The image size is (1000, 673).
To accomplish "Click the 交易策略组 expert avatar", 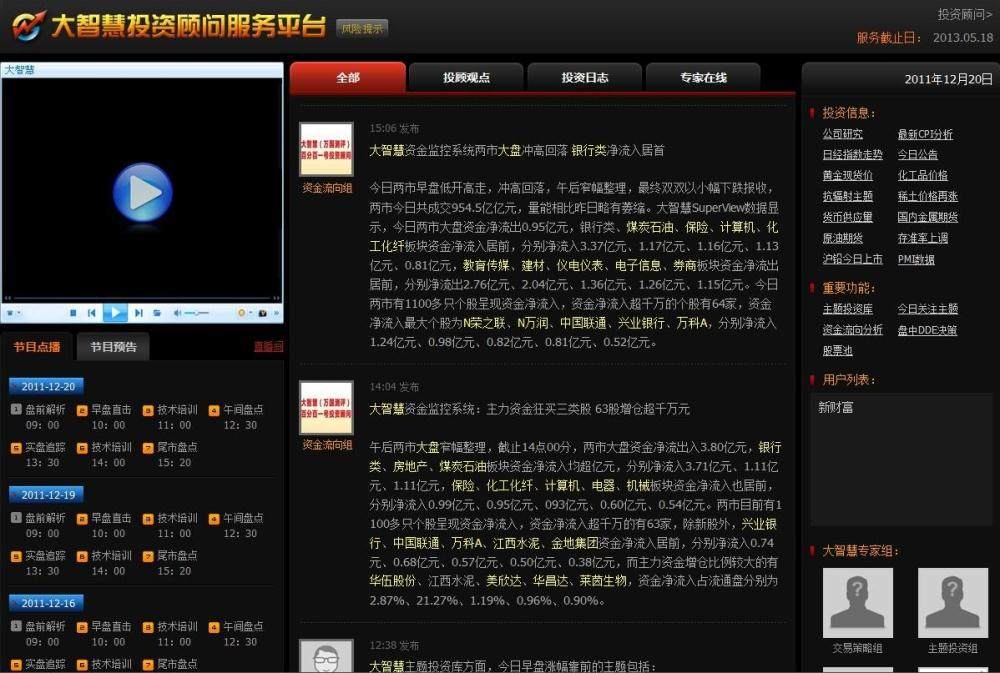I will point(857,603).
